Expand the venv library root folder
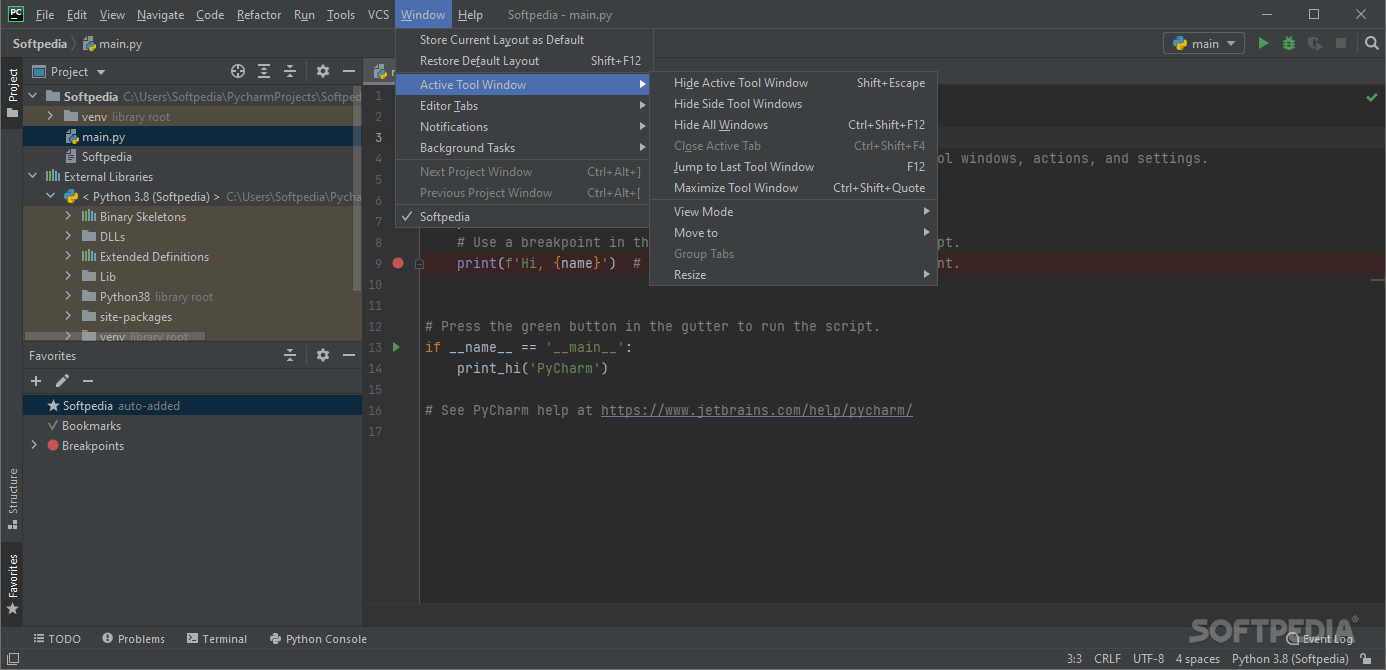Image resolution: width=1386 pixels, height=670 pixels. tap(50, 117)
